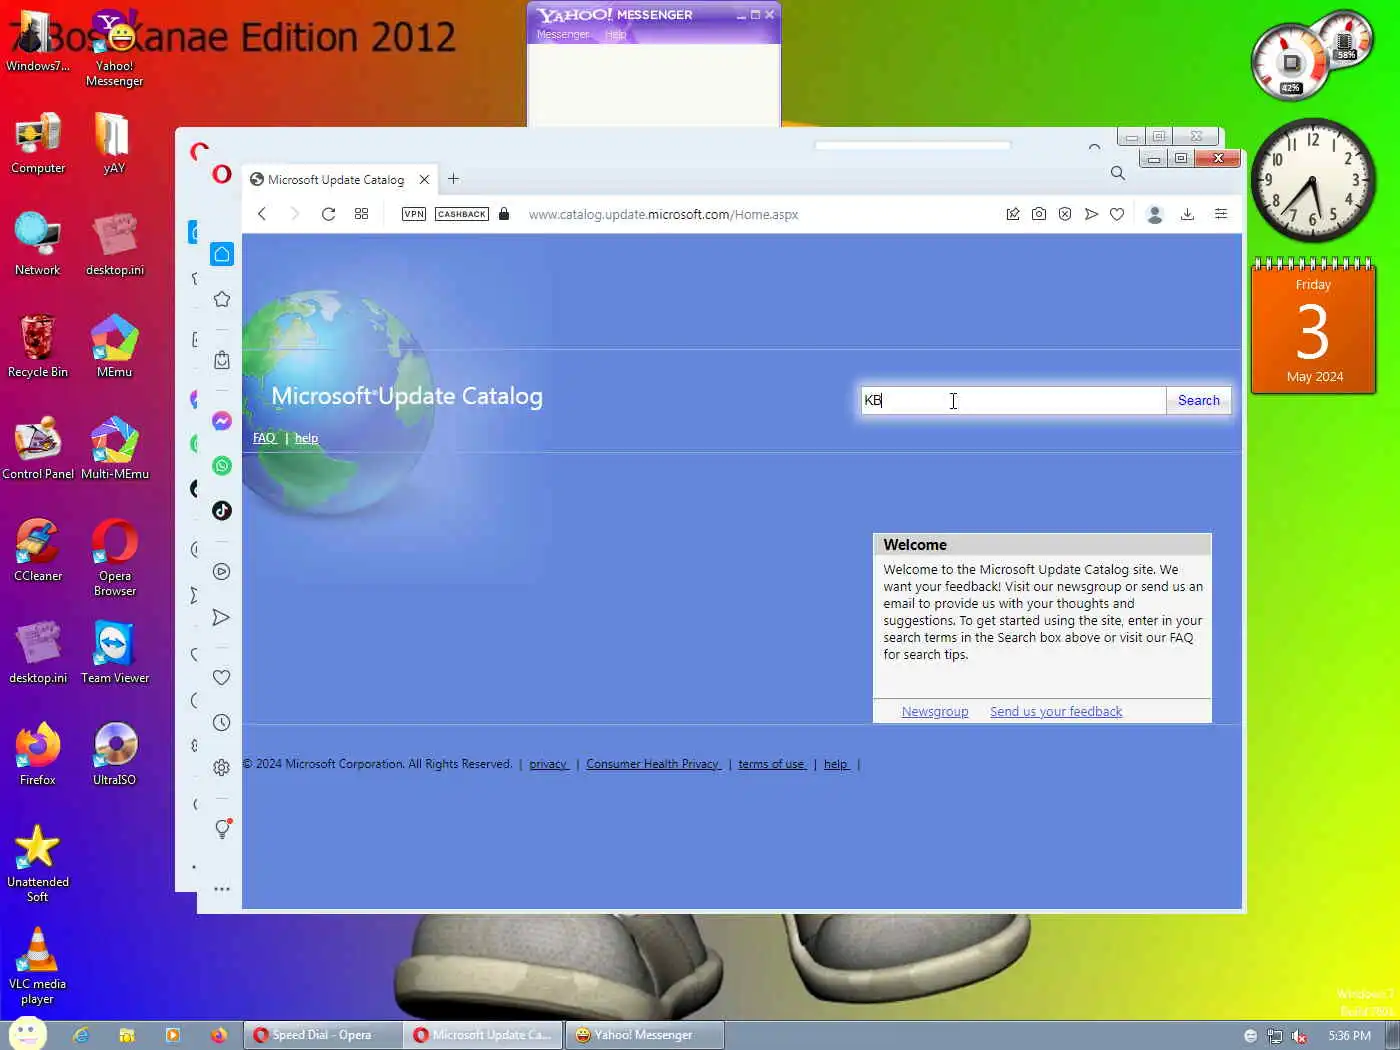Viewport: 1400px width, 1050px height.
Task: Open the Newsgroup link
Action: tap(935, 712)
